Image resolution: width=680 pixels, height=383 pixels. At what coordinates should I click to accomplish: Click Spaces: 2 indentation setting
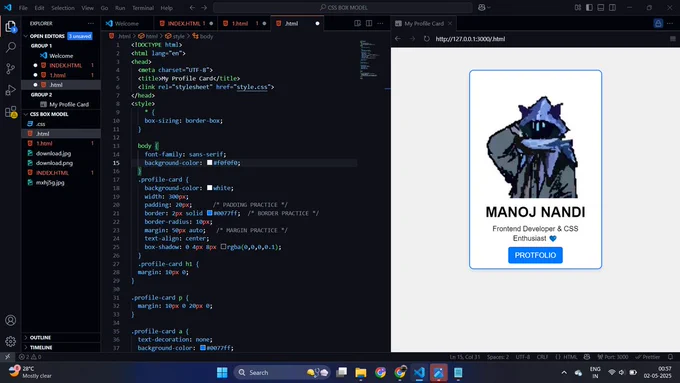pos(498,357)
